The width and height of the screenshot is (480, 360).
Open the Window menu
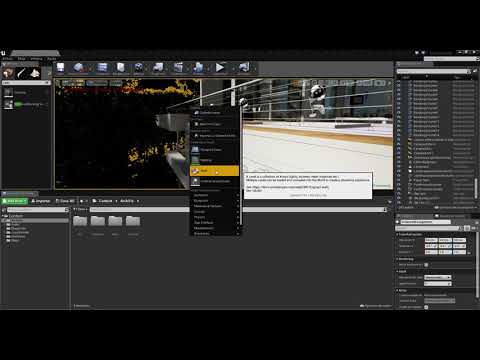click(x=36, y=59)
